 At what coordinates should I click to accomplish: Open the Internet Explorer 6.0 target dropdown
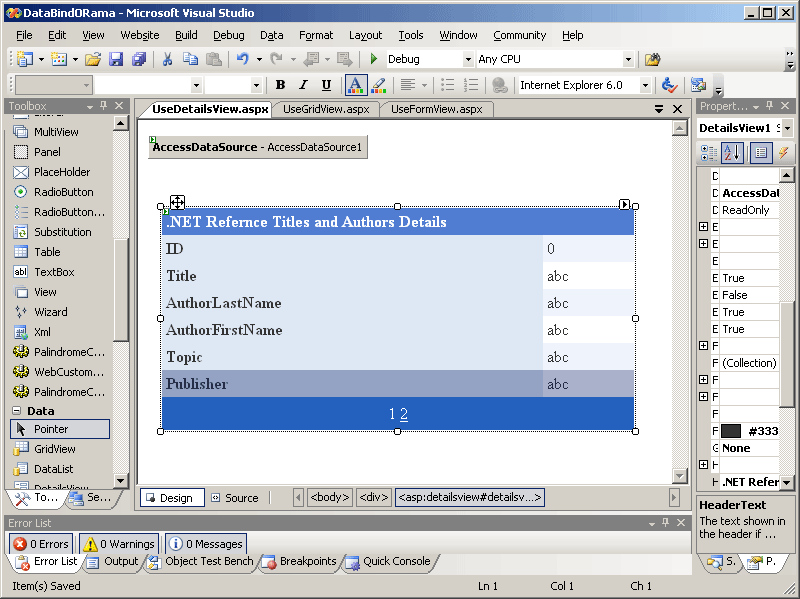pyautogui.click(x=645, y=86)
